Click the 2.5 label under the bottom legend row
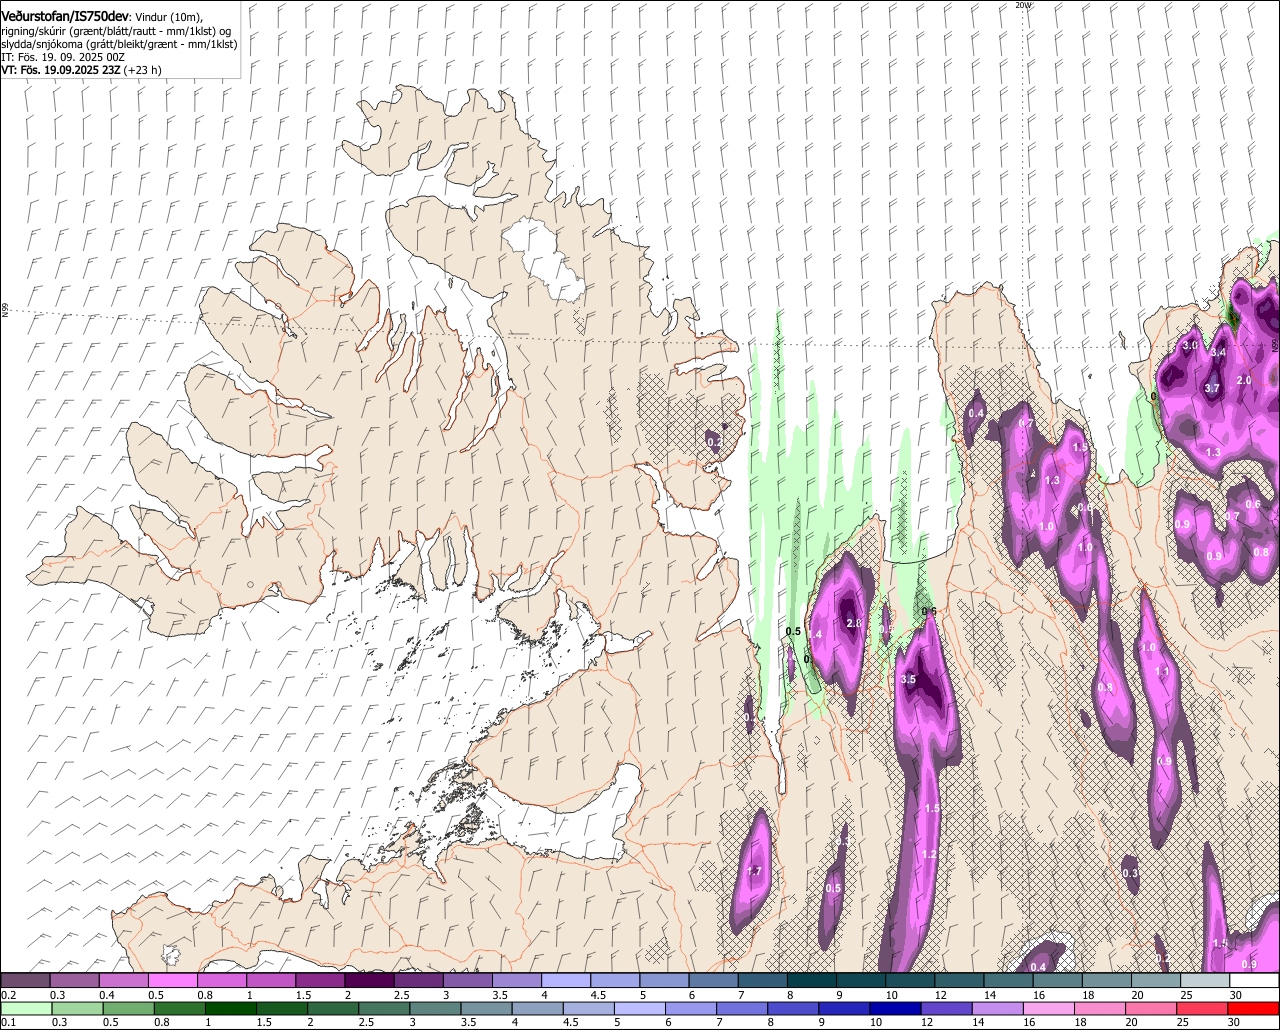Viewport: 1280px width, 1030px height. tap(366, 1022)
